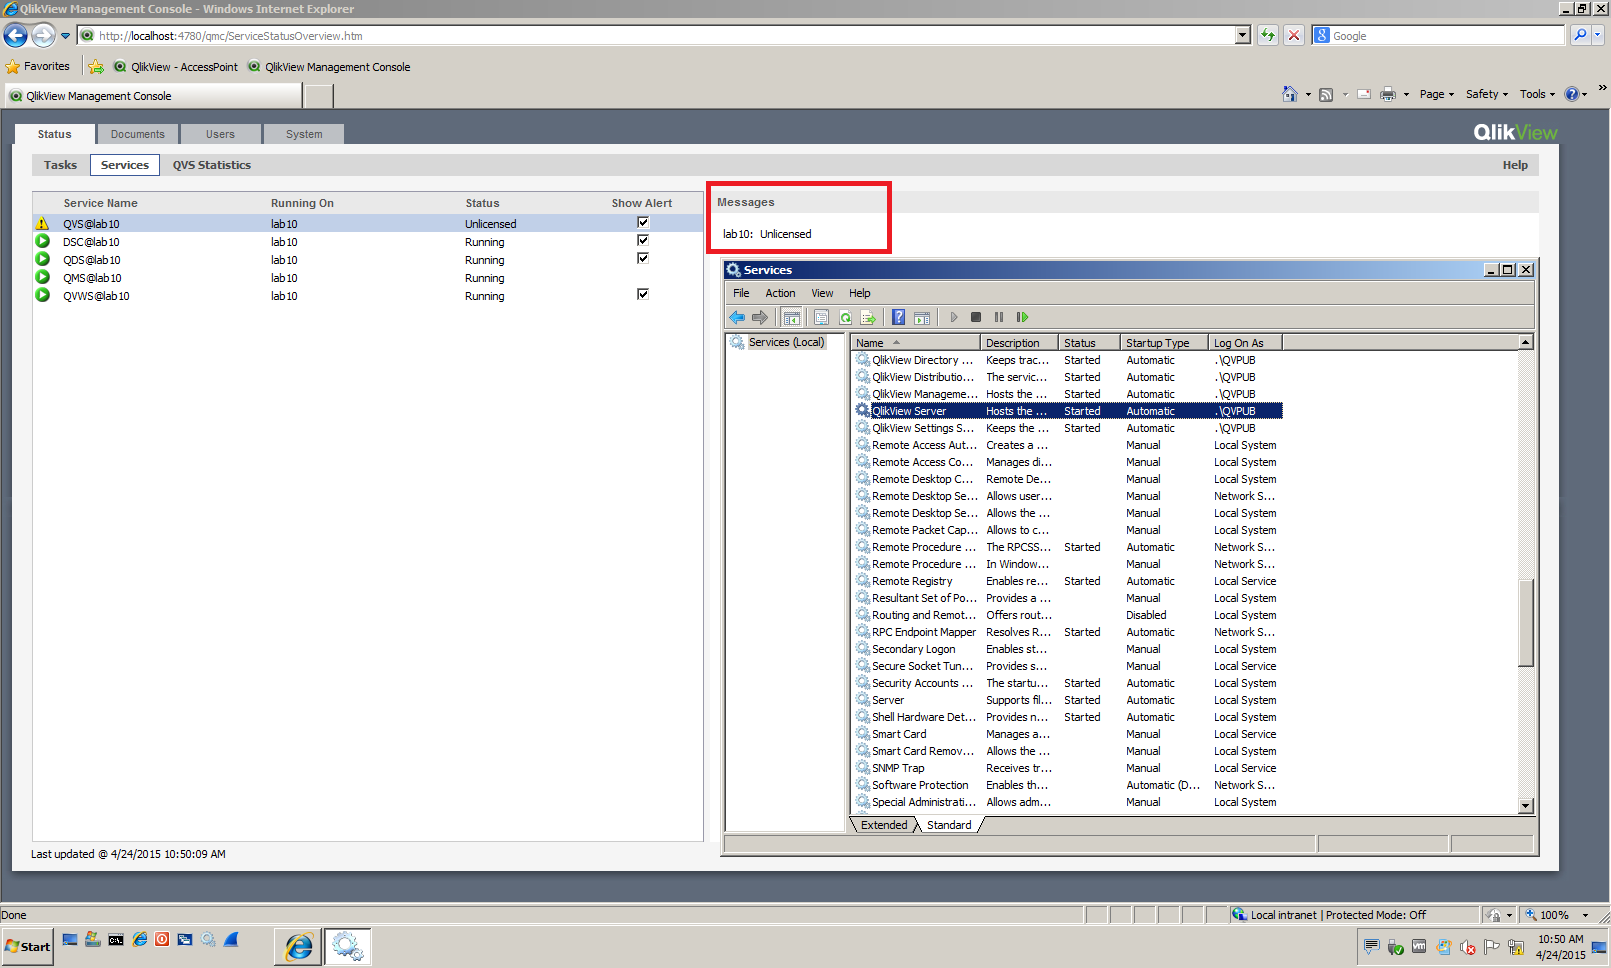Switch to the Extended tab in Services
This screenshot has height=968, width=1611.
point(884,825)
